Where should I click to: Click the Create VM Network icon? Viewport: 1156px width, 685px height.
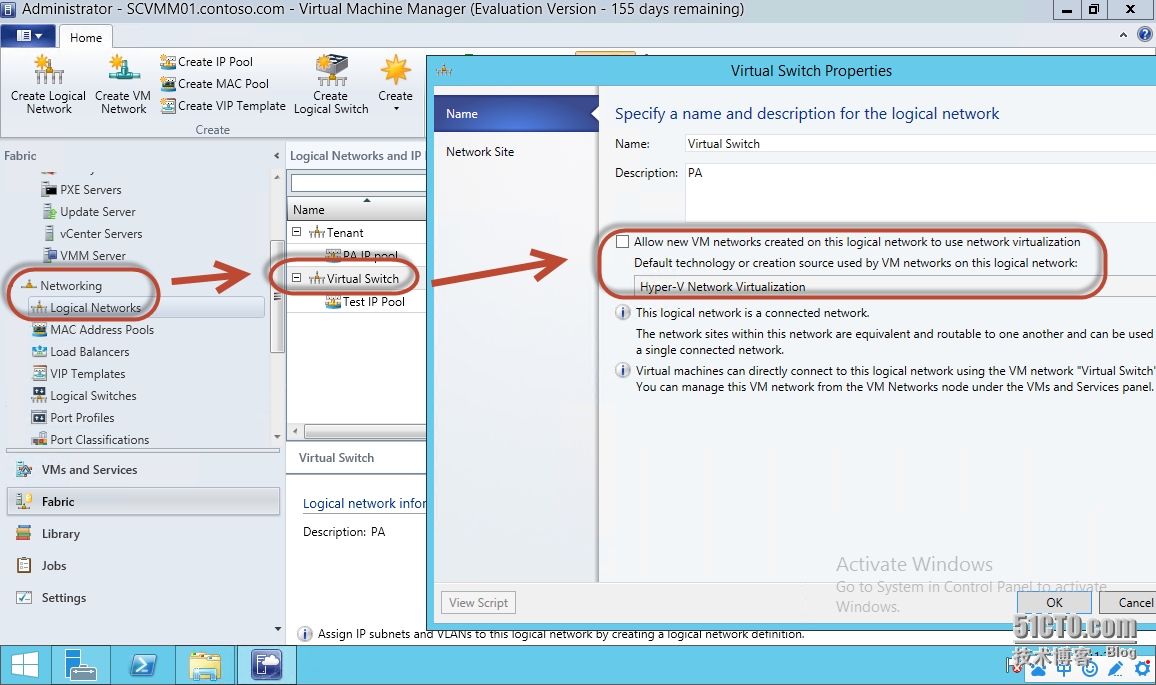[x=124, y=69]
